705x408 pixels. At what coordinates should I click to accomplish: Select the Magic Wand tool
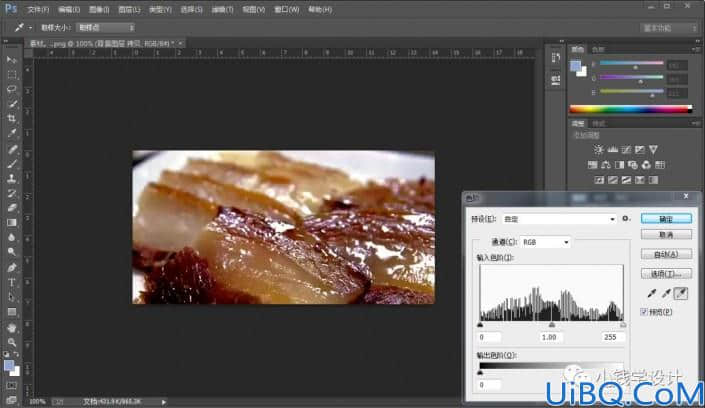[12, 104]
